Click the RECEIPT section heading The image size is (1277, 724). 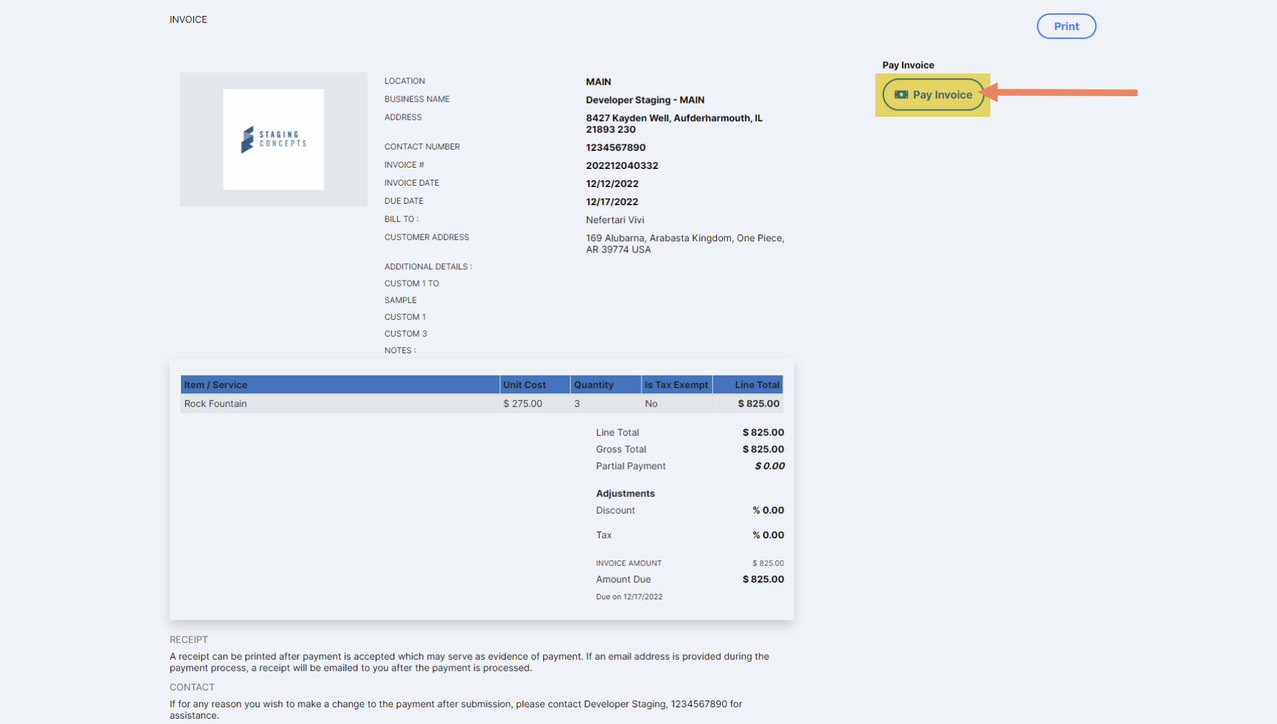(189, 640)
